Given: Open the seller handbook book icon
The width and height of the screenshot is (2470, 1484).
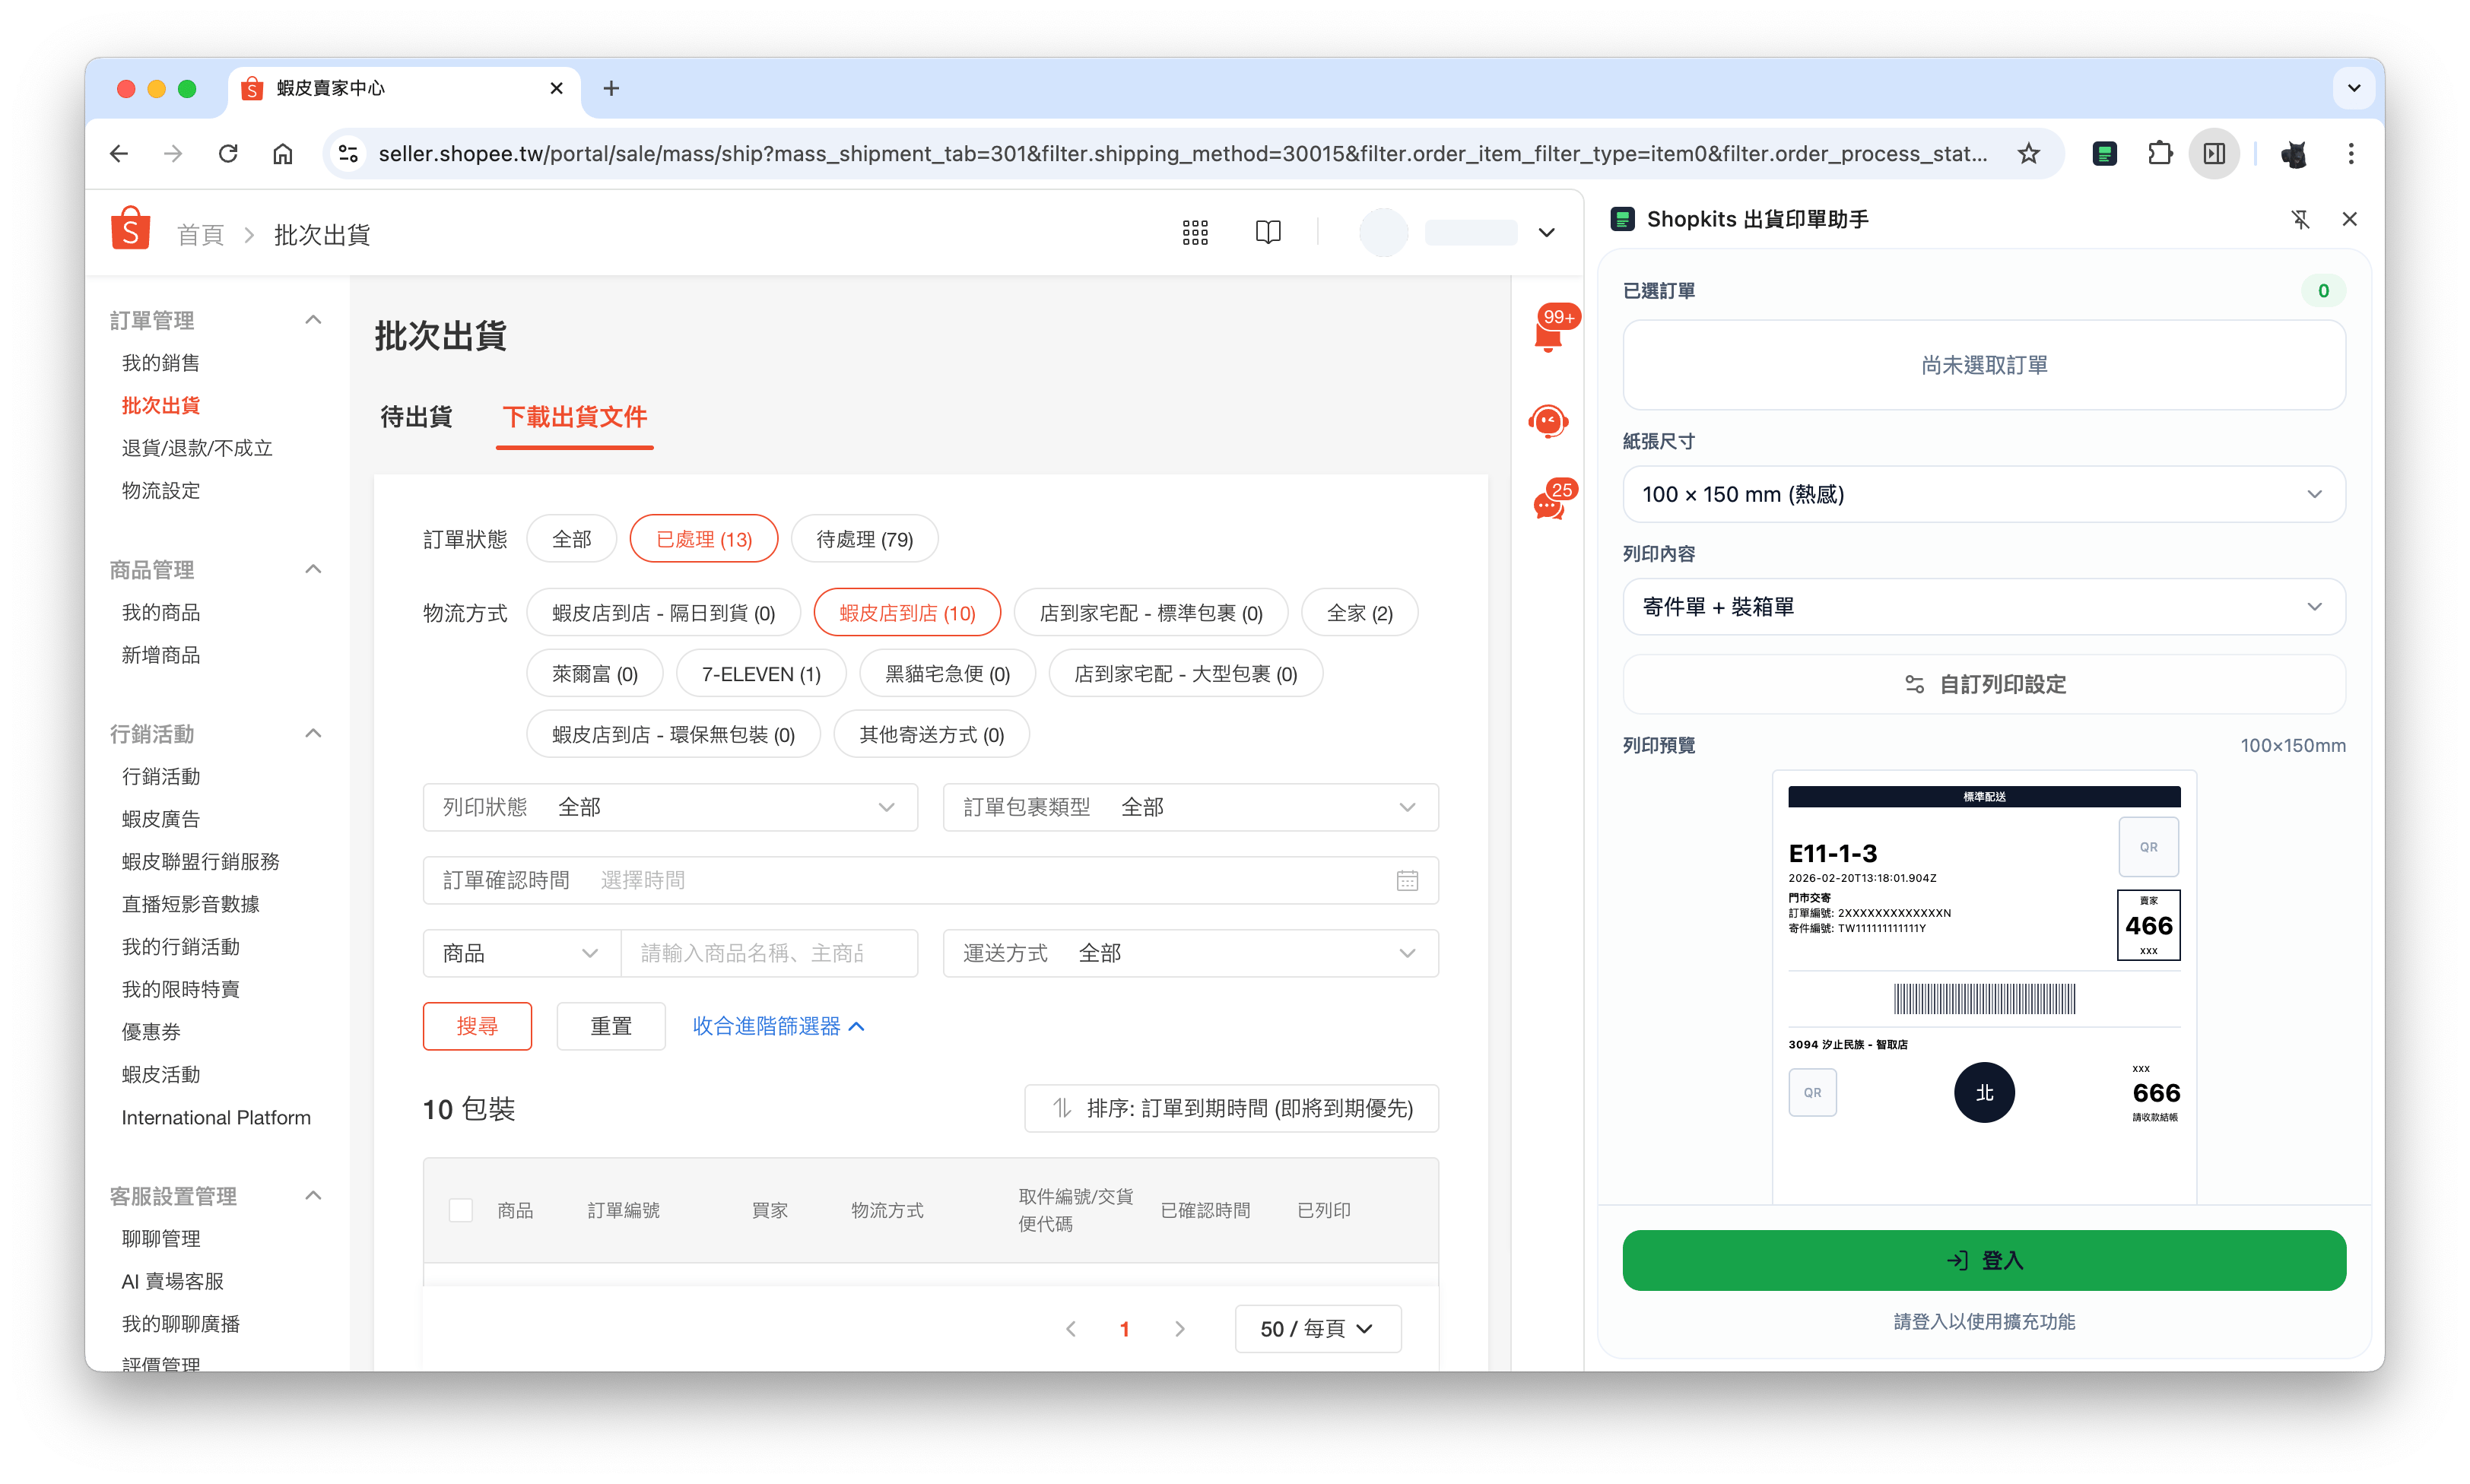Looking at the screenshot, I should tap(1268, 233).
